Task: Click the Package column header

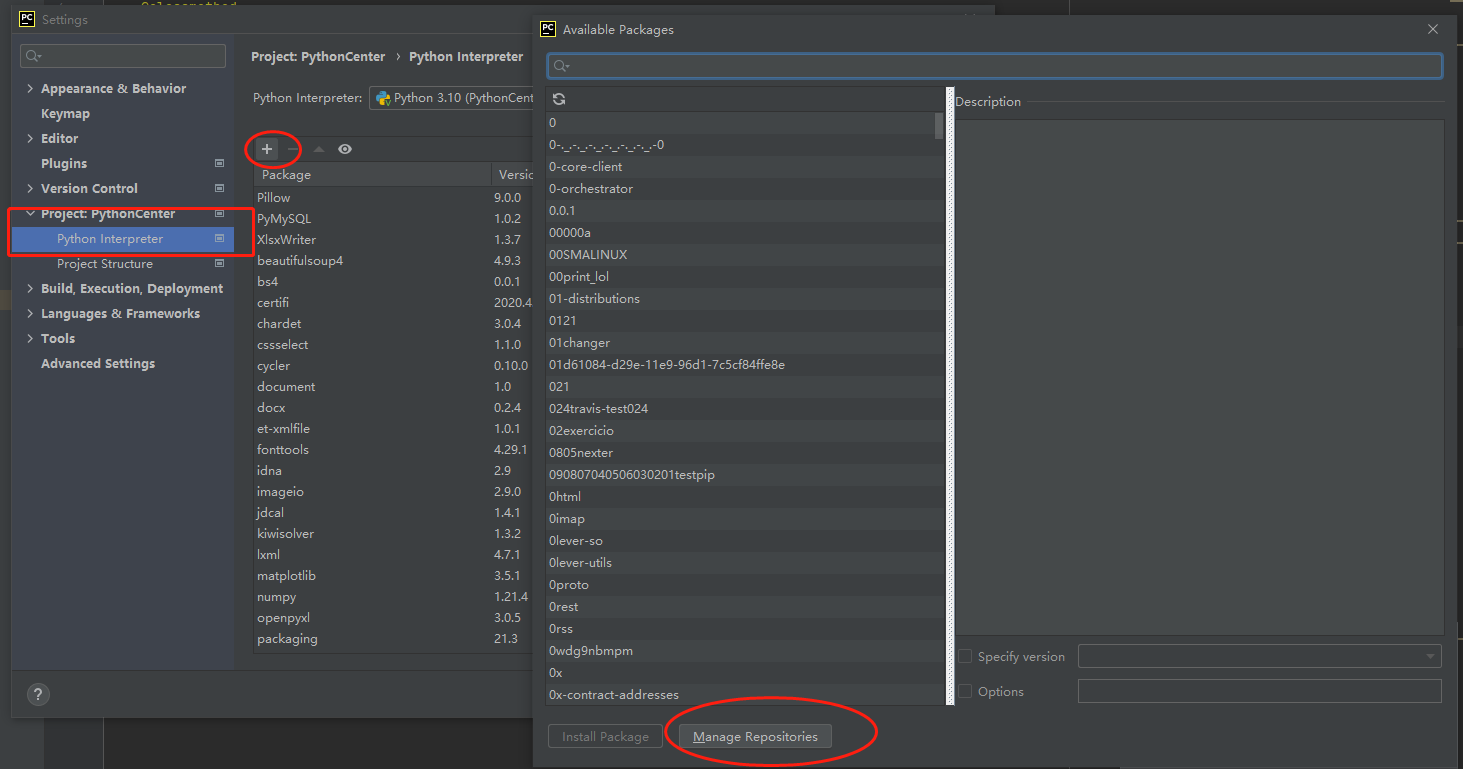Action: coord(374,175)
